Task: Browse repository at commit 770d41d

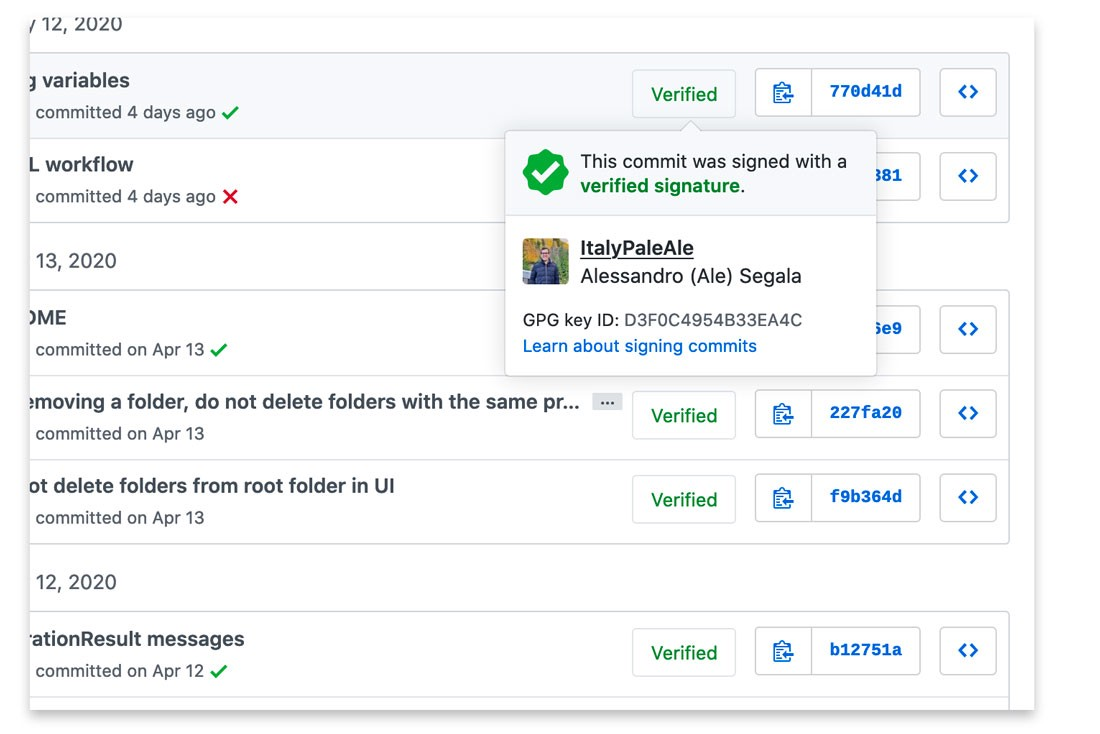Action: point(968,93)
